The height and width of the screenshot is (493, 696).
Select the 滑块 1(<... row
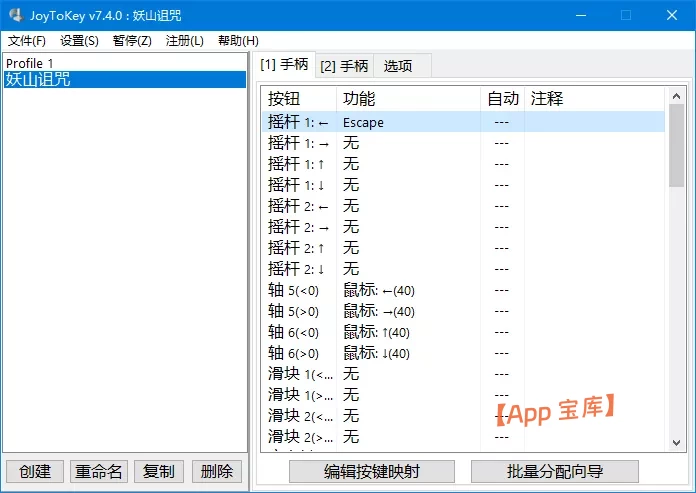pyautogui.click(x=463, y=374)
